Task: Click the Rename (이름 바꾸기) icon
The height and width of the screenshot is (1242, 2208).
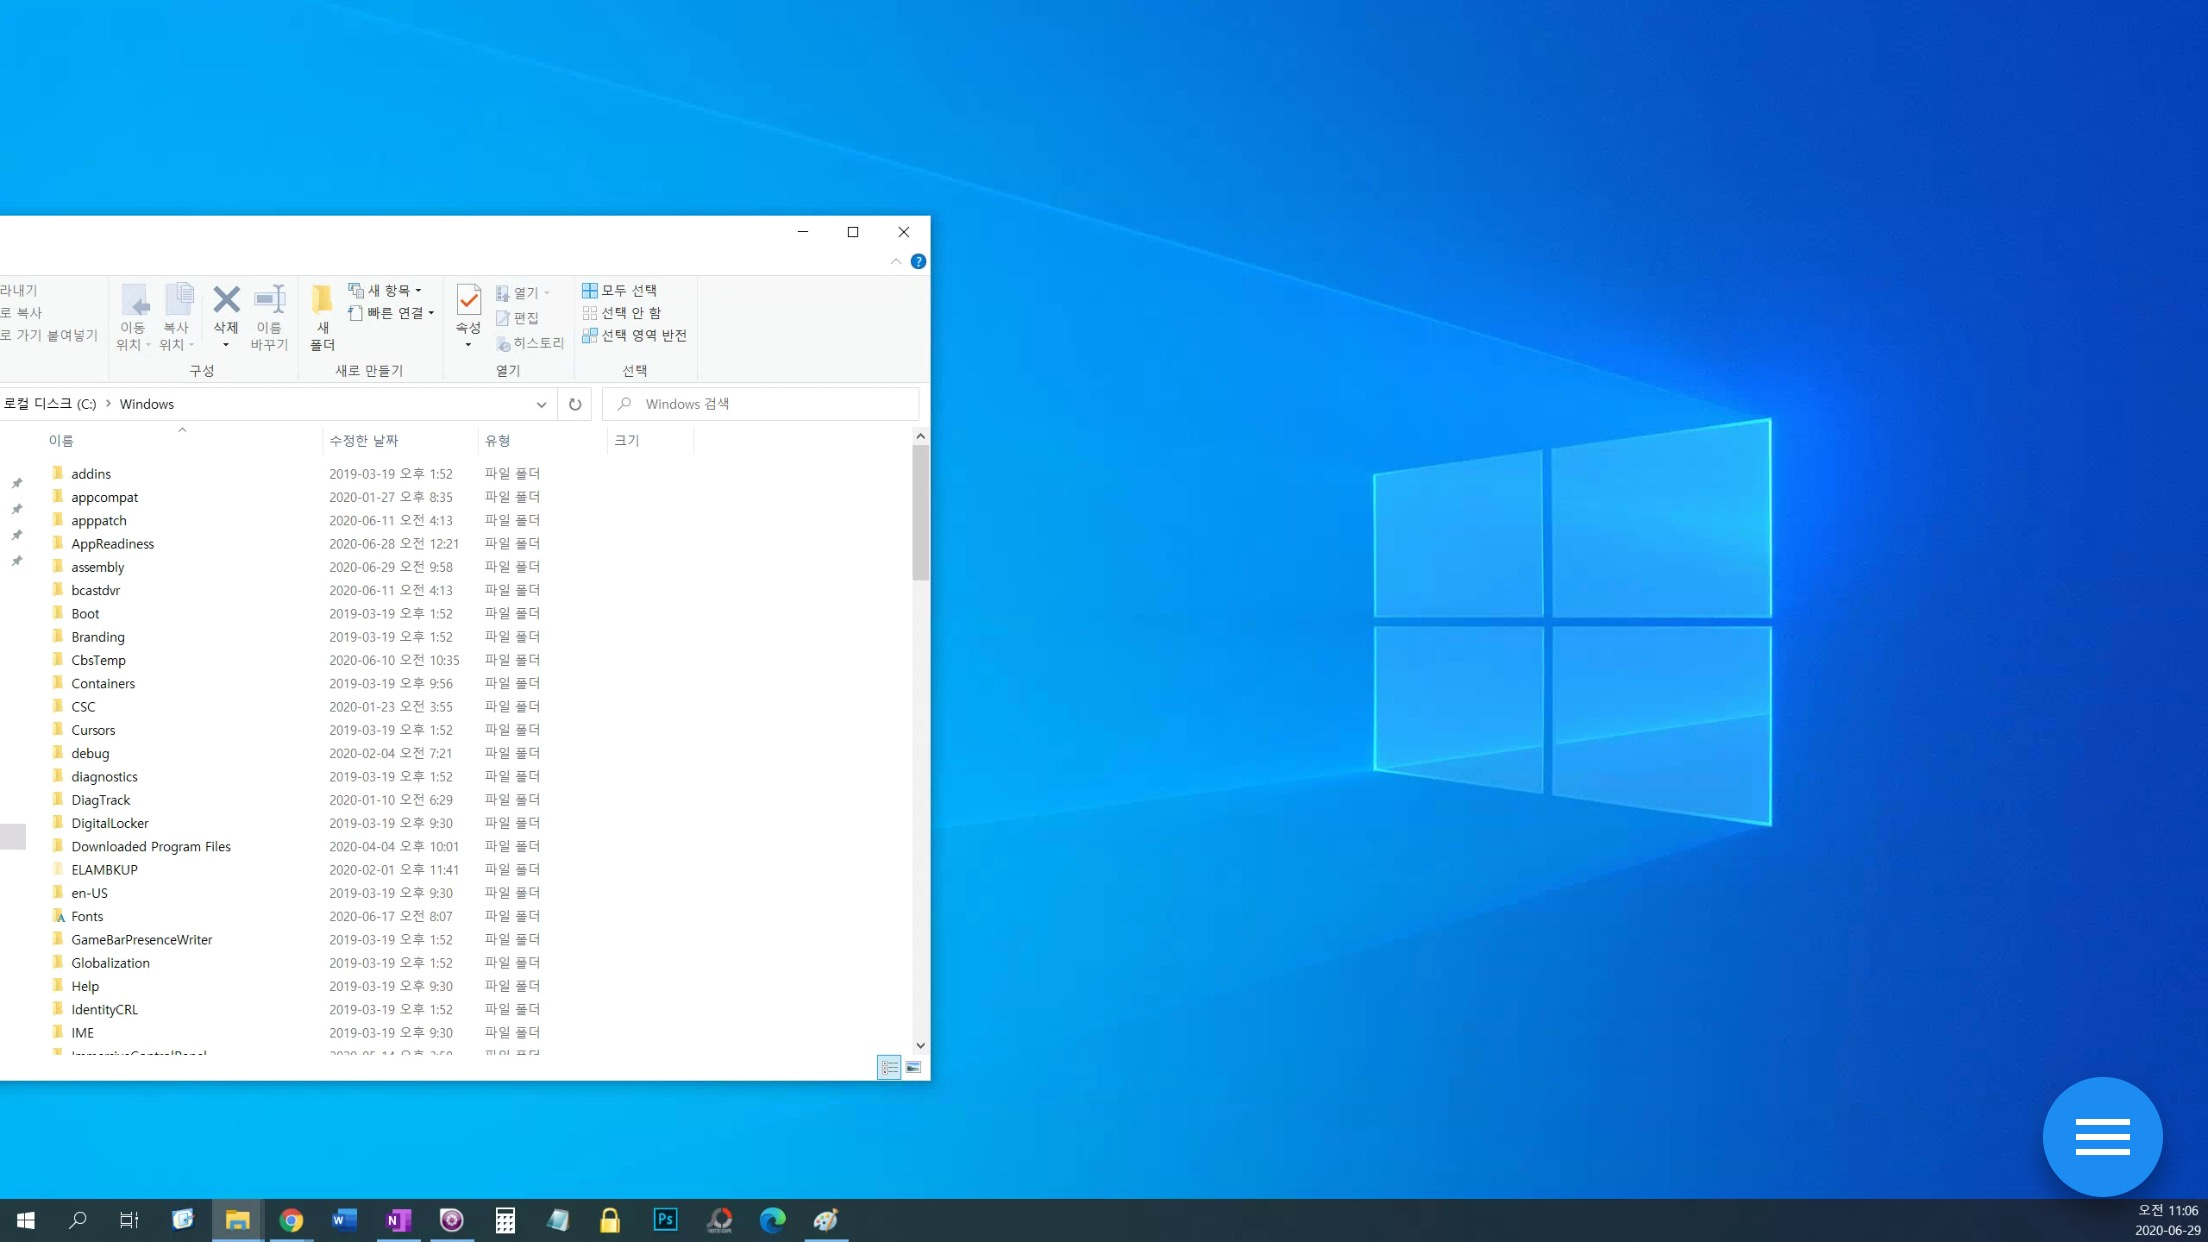Action: [x=269, y=300]
